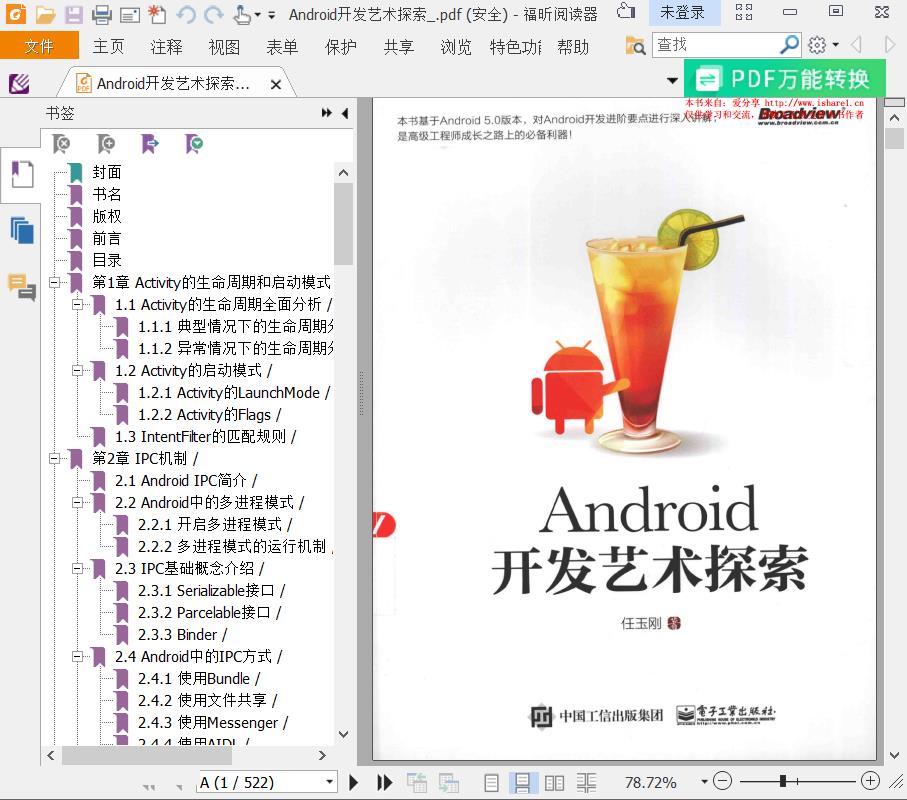Viewport: 907px width, 800px height.
Task: Collapse the 1.1 Activity的生命周期全面分析 node
Action: coord(78,304)
